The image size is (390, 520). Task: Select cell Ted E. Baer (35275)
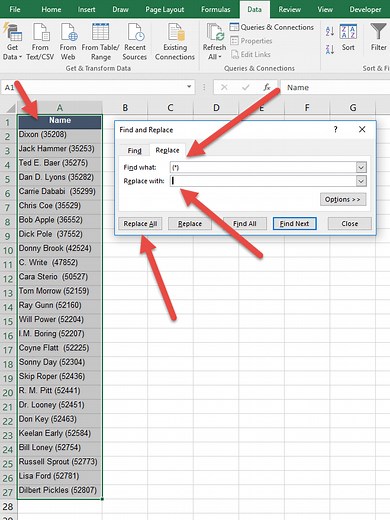click(60, 163)
